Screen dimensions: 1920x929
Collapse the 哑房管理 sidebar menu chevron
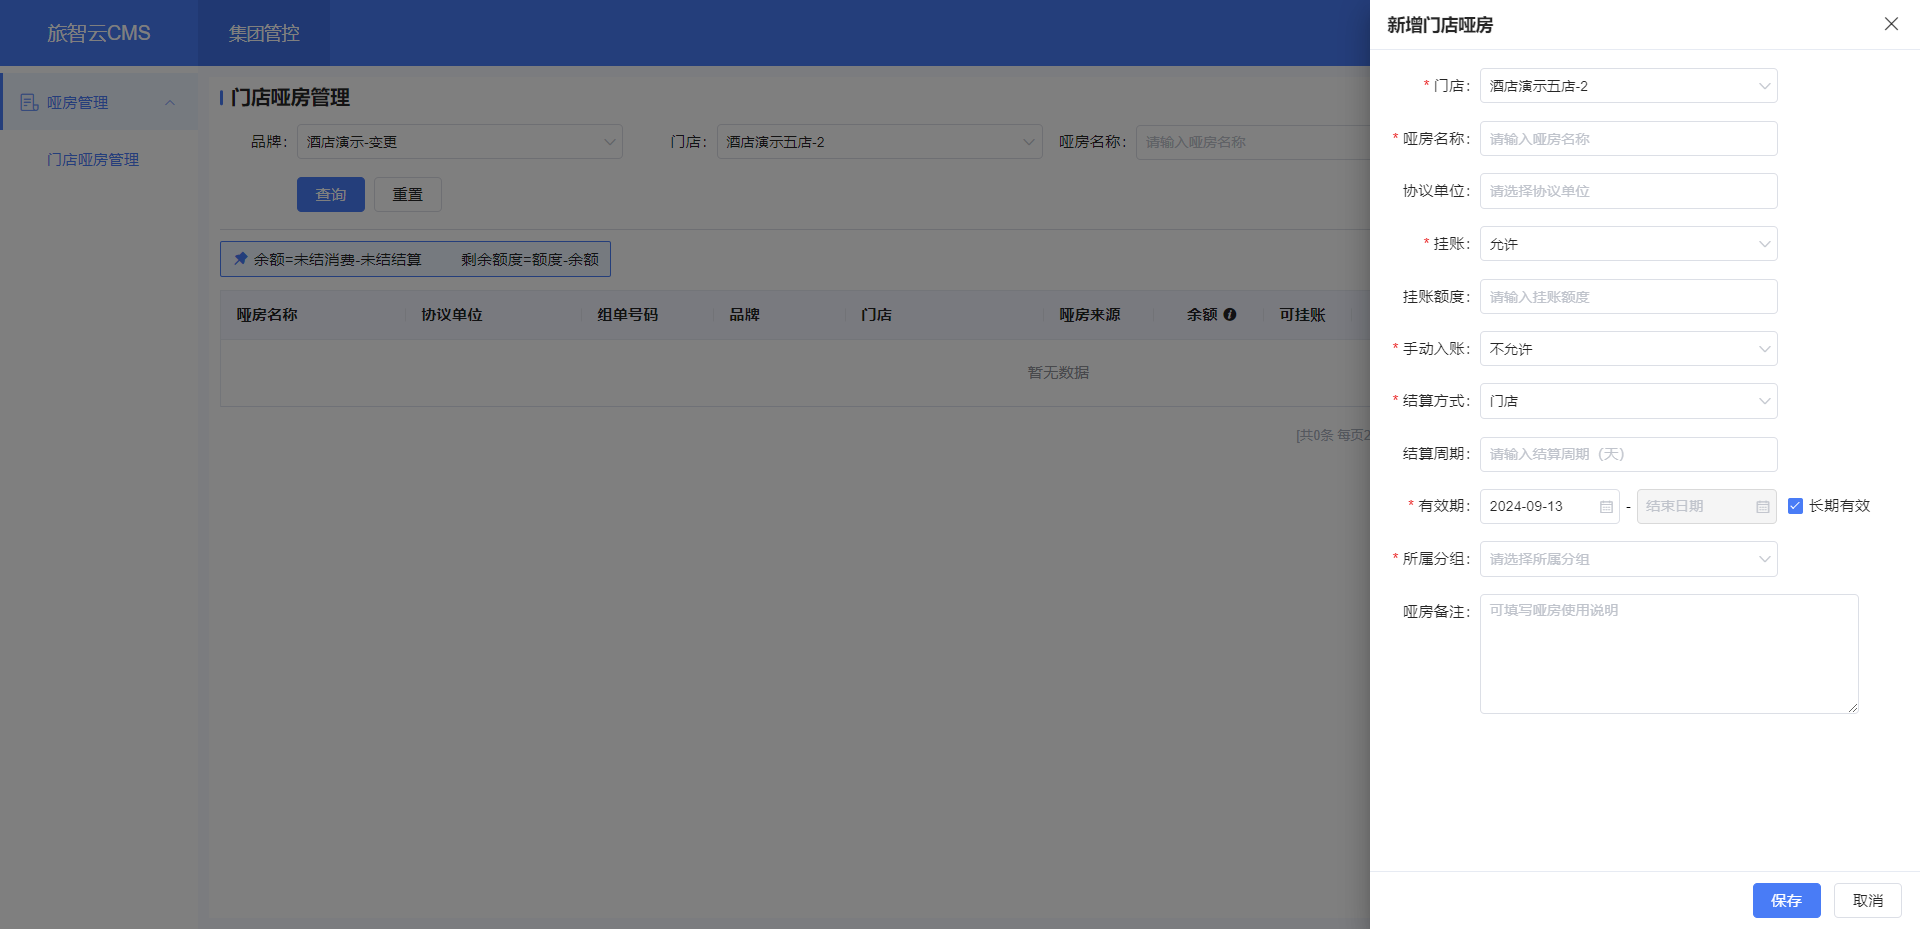tap(170, 102)
